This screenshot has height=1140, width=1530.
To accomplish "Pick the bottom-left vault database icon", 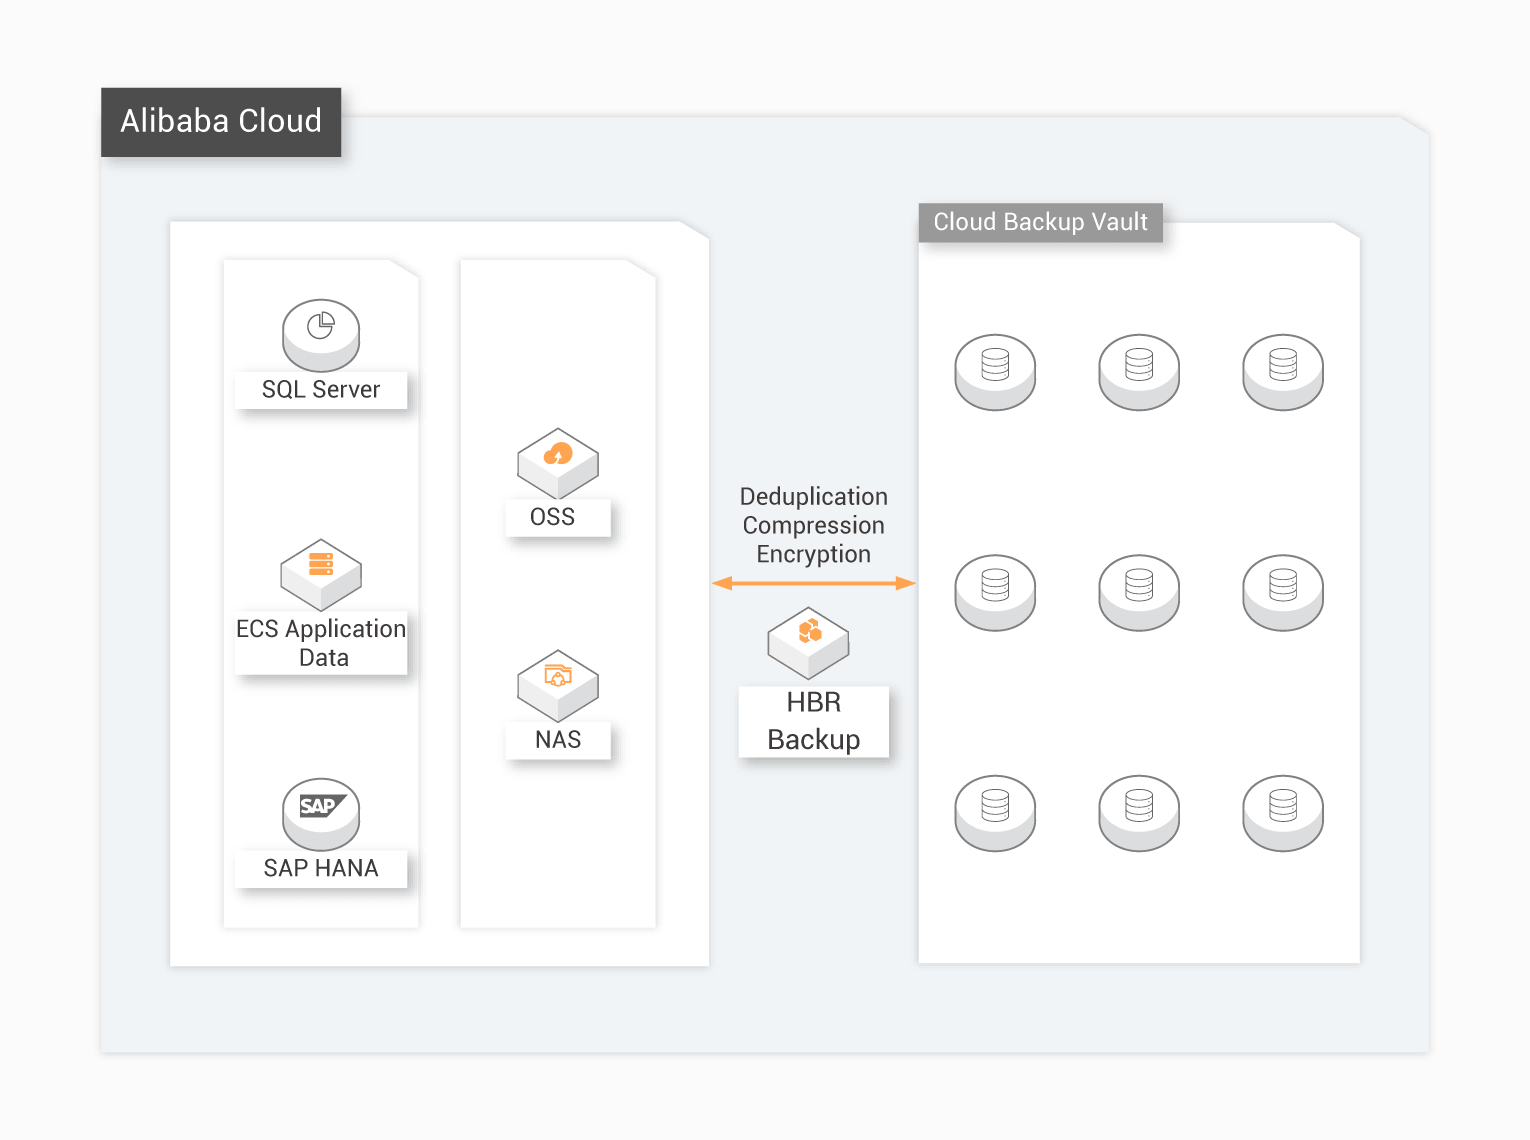I will click(x=995, y=813).
